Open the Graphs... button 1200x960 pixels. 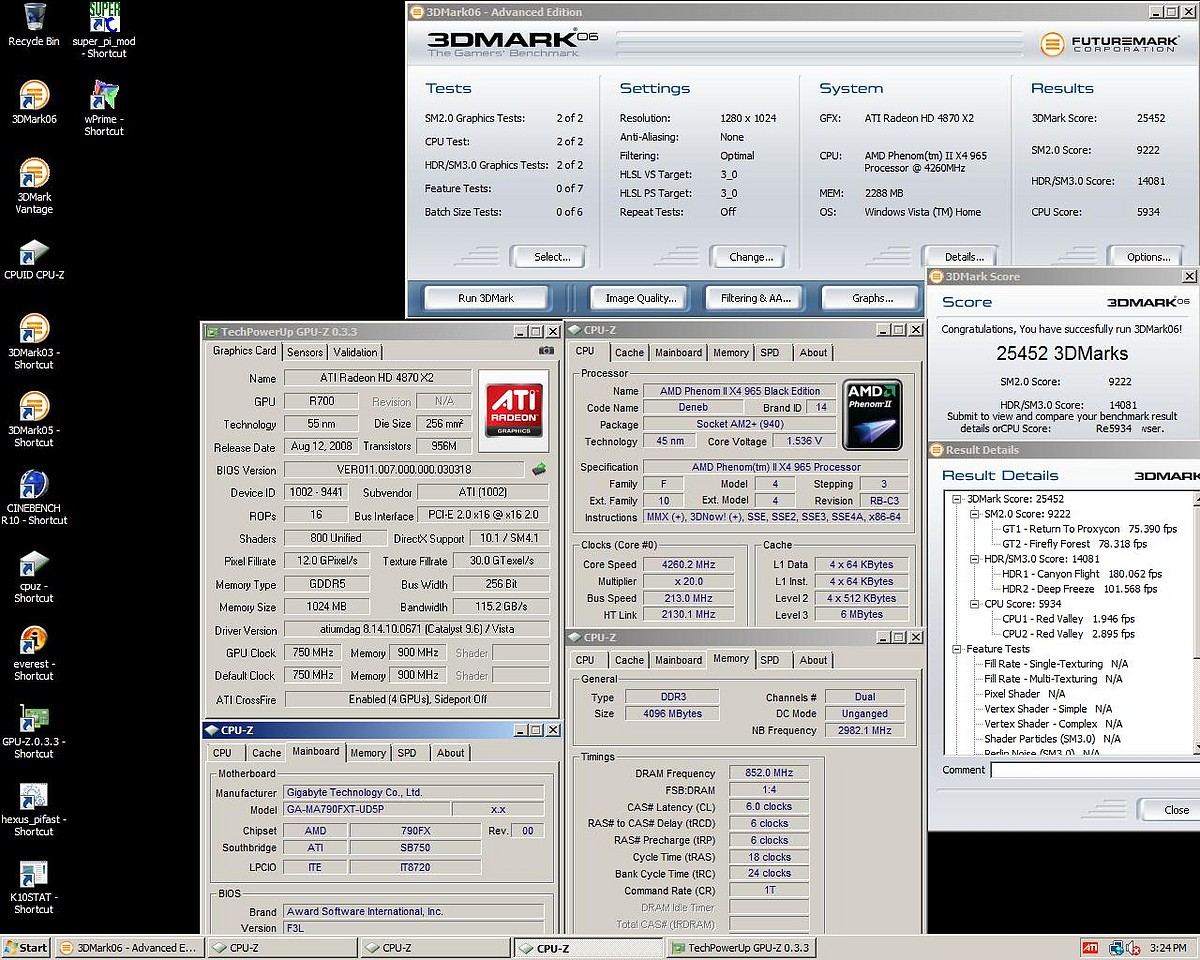click(872, 298)
